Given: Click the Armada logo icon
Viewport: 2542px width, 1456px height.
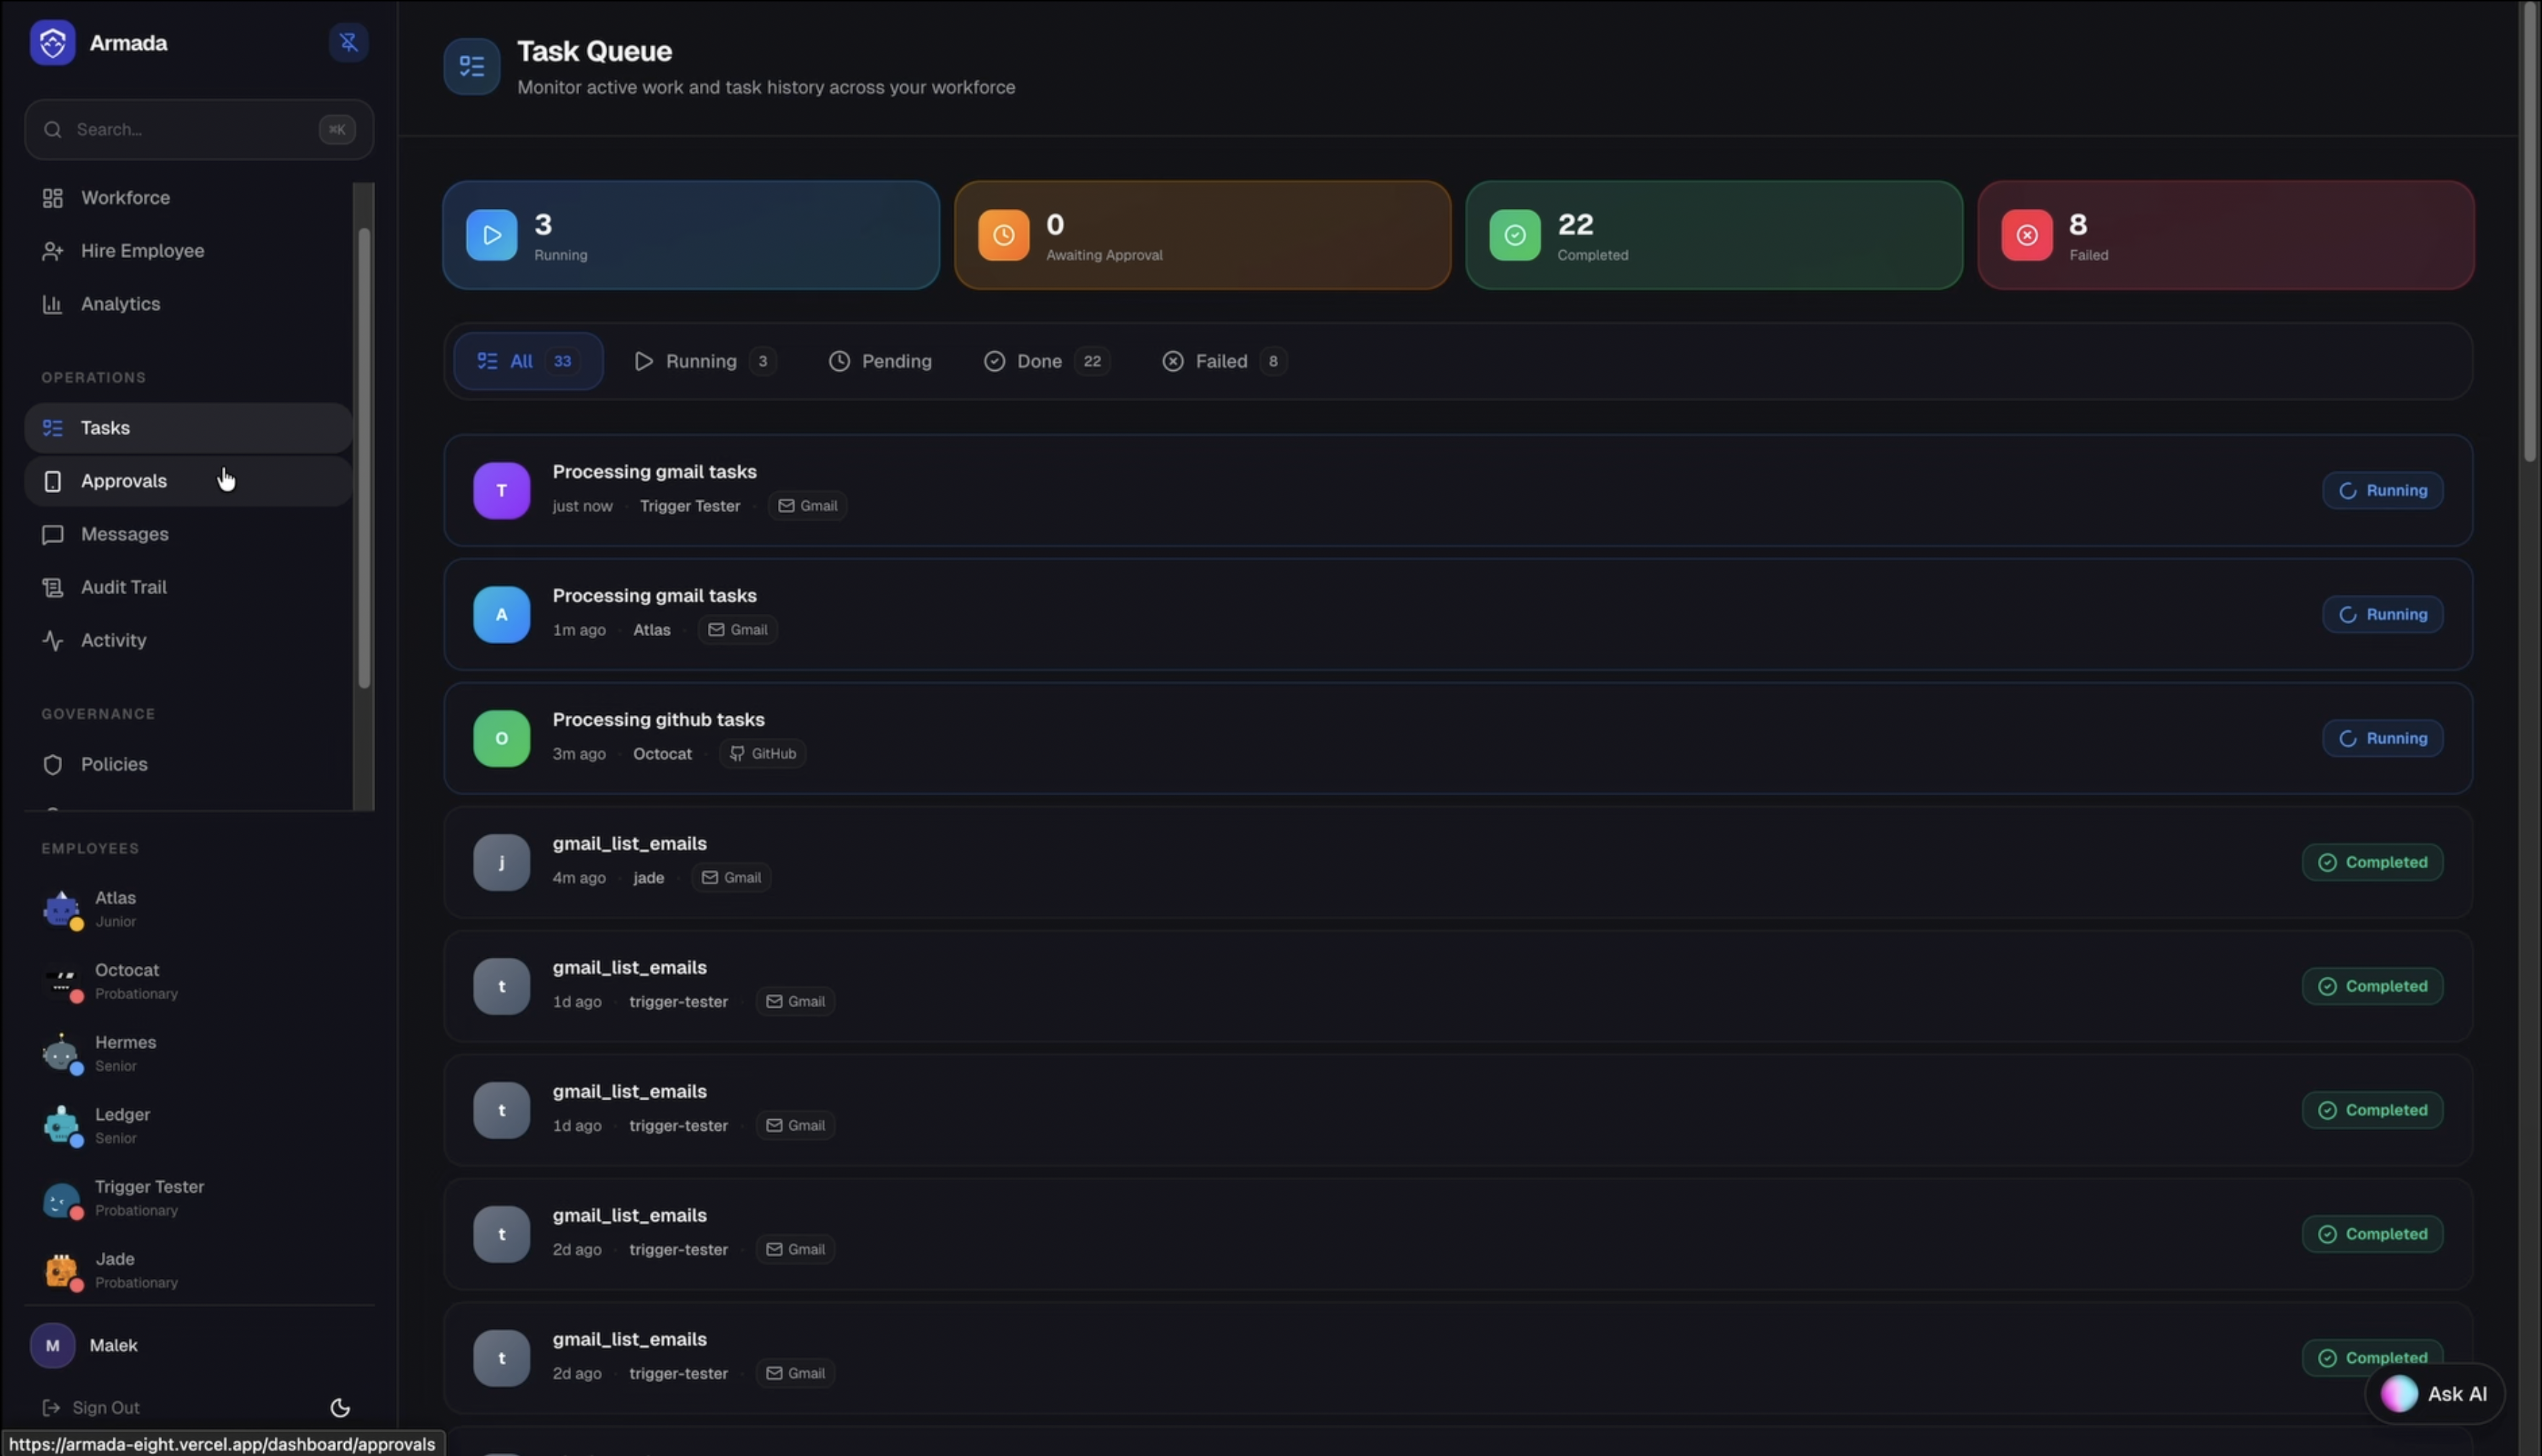Looking at the screenshot, I should (x=52, y=43).
